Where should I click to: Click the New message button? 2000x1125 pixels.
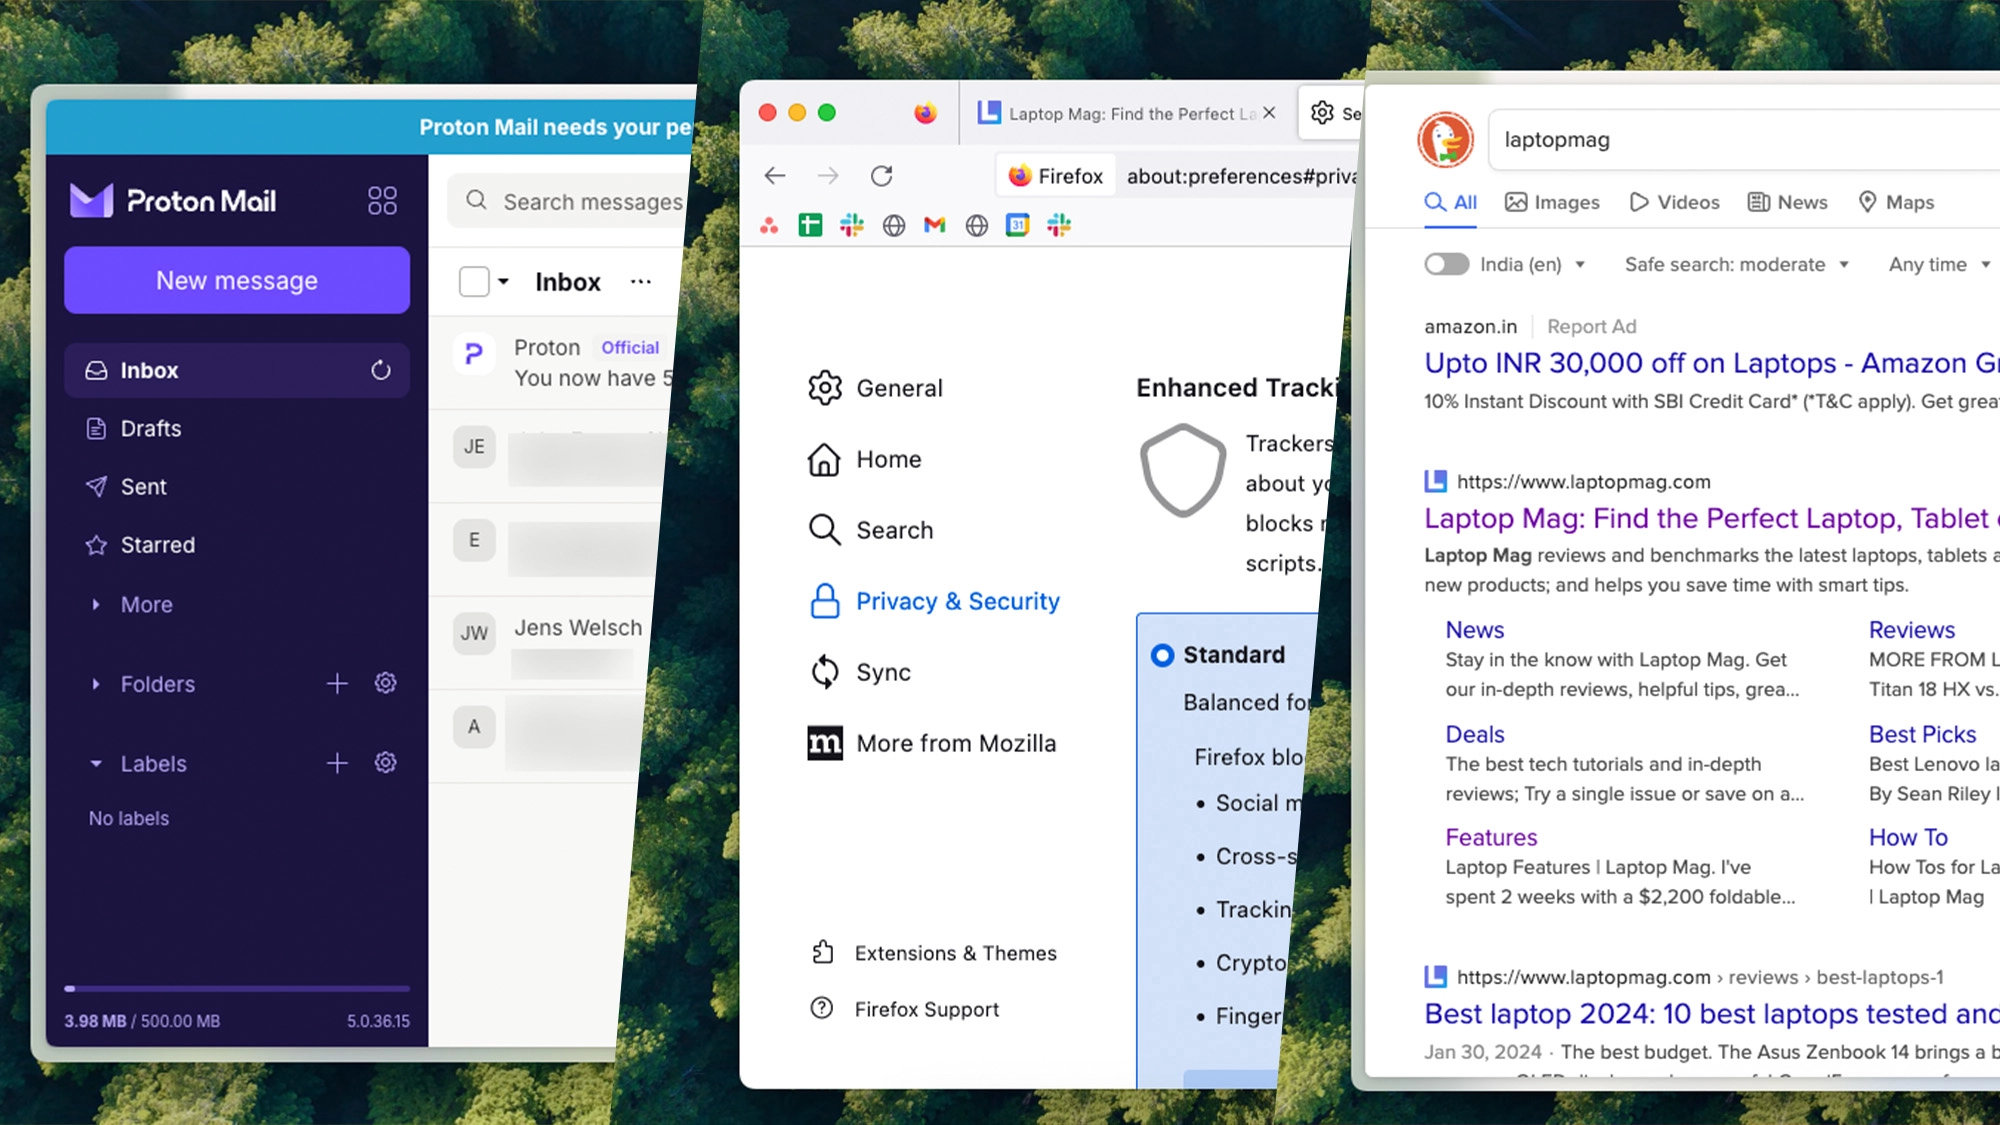(x=237, y=281)
